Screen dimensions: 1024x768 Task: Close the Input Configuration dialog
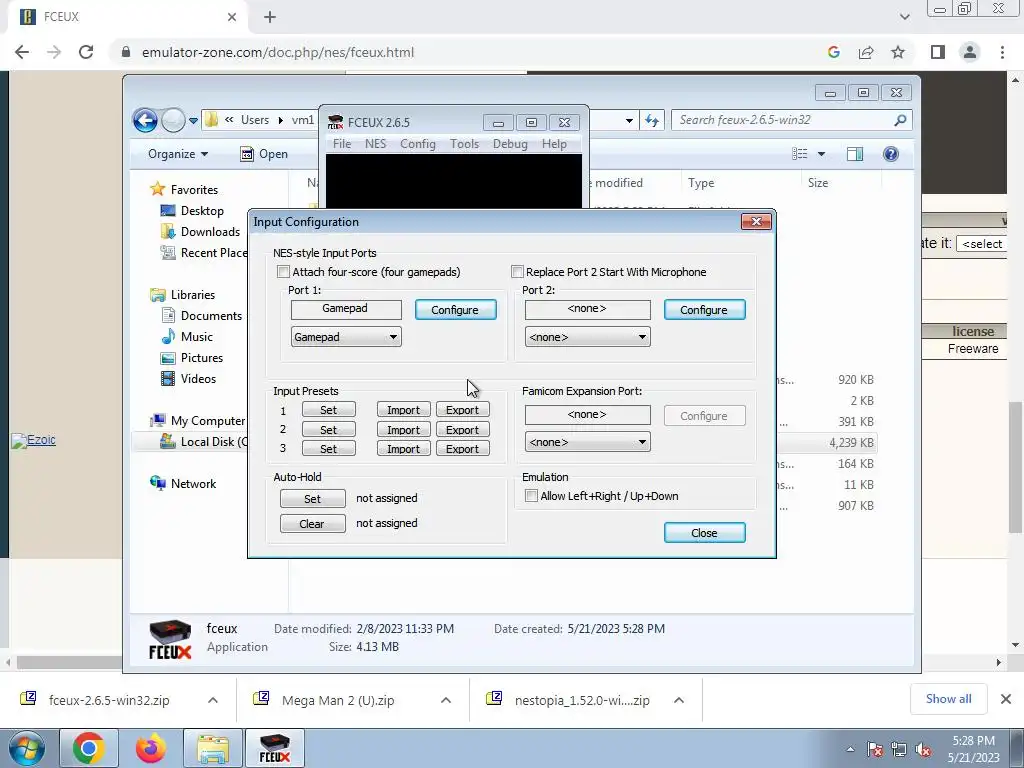(705, 533)
